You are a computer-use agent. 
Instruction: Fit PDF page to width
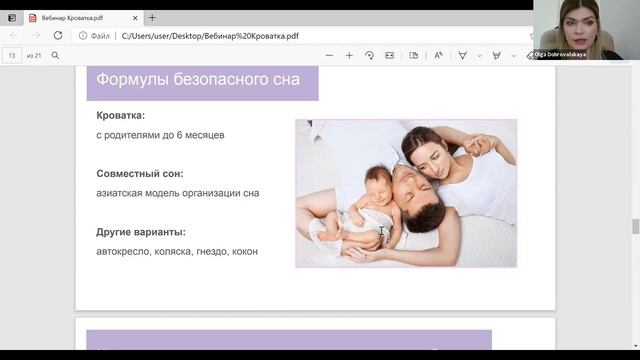coord(389,56)
